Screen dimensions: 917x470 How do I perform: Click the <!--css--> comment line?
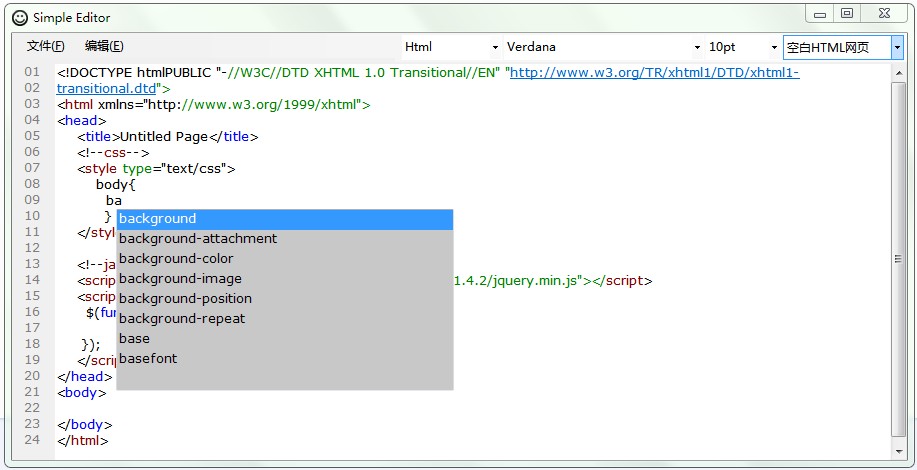coord(113,153)
